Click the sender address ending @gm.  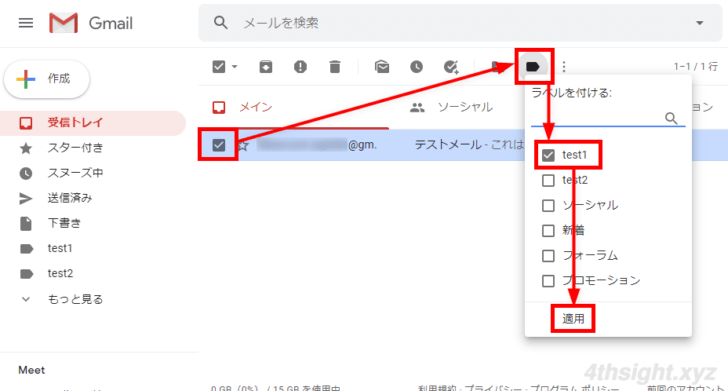coord(317,145)
